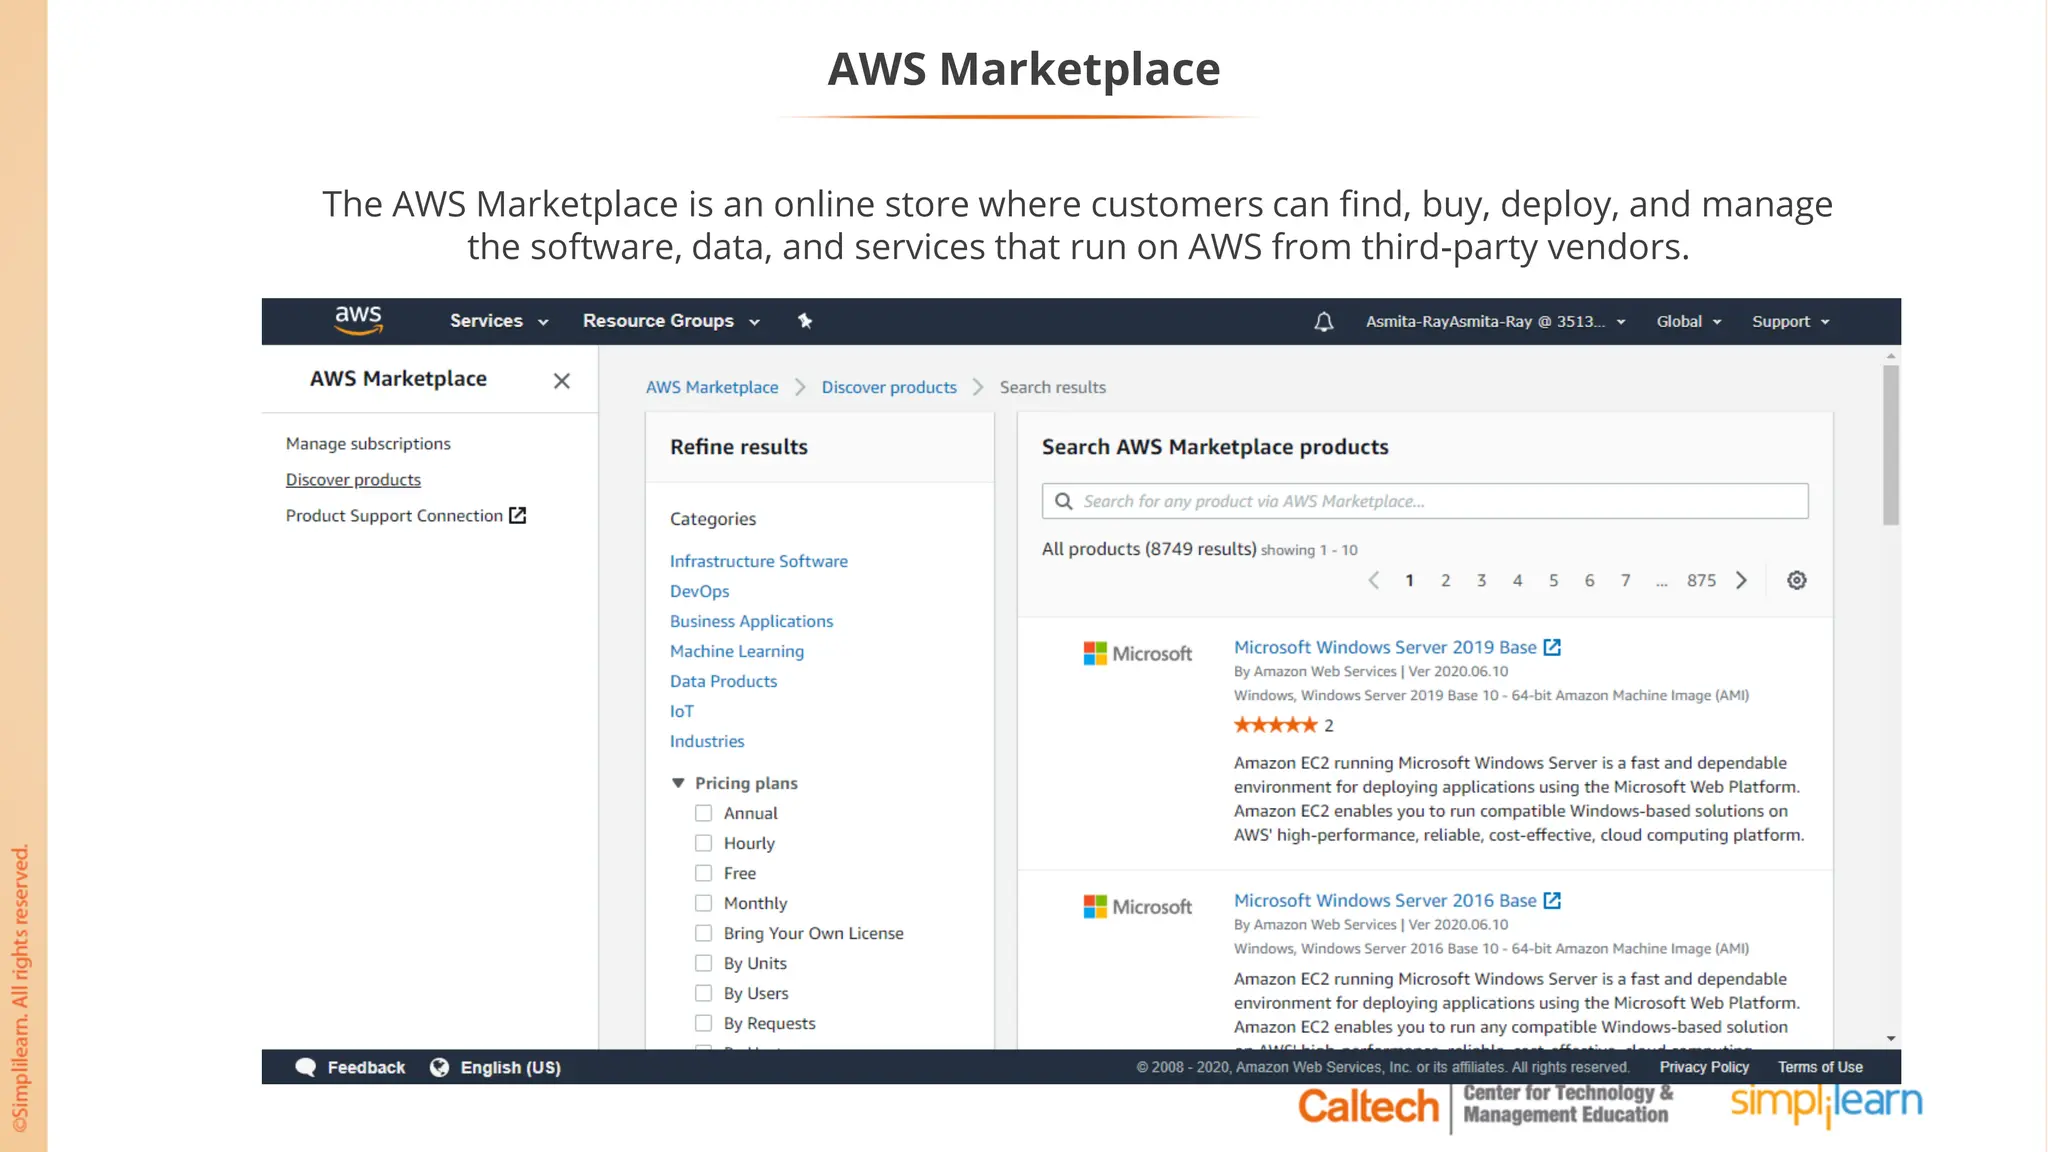
Task: Go to results page 7
Action: [x=1625, y=580]
